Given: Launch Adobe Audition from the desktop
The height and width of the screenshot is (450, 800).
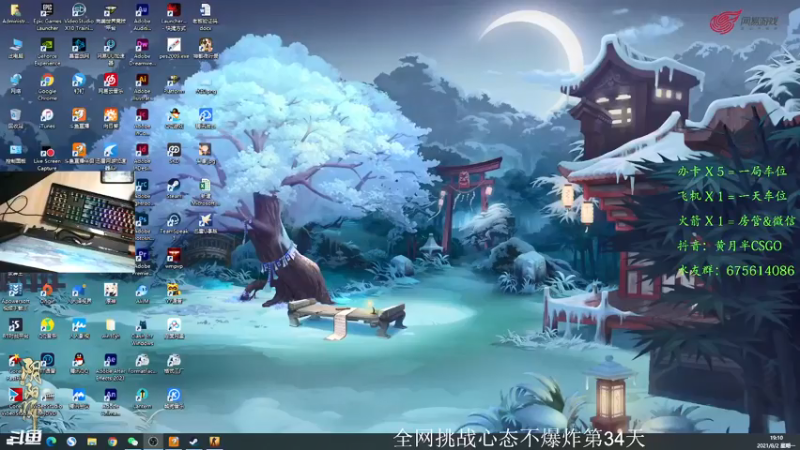Looking at the screenshot, I should pos(142,16).
